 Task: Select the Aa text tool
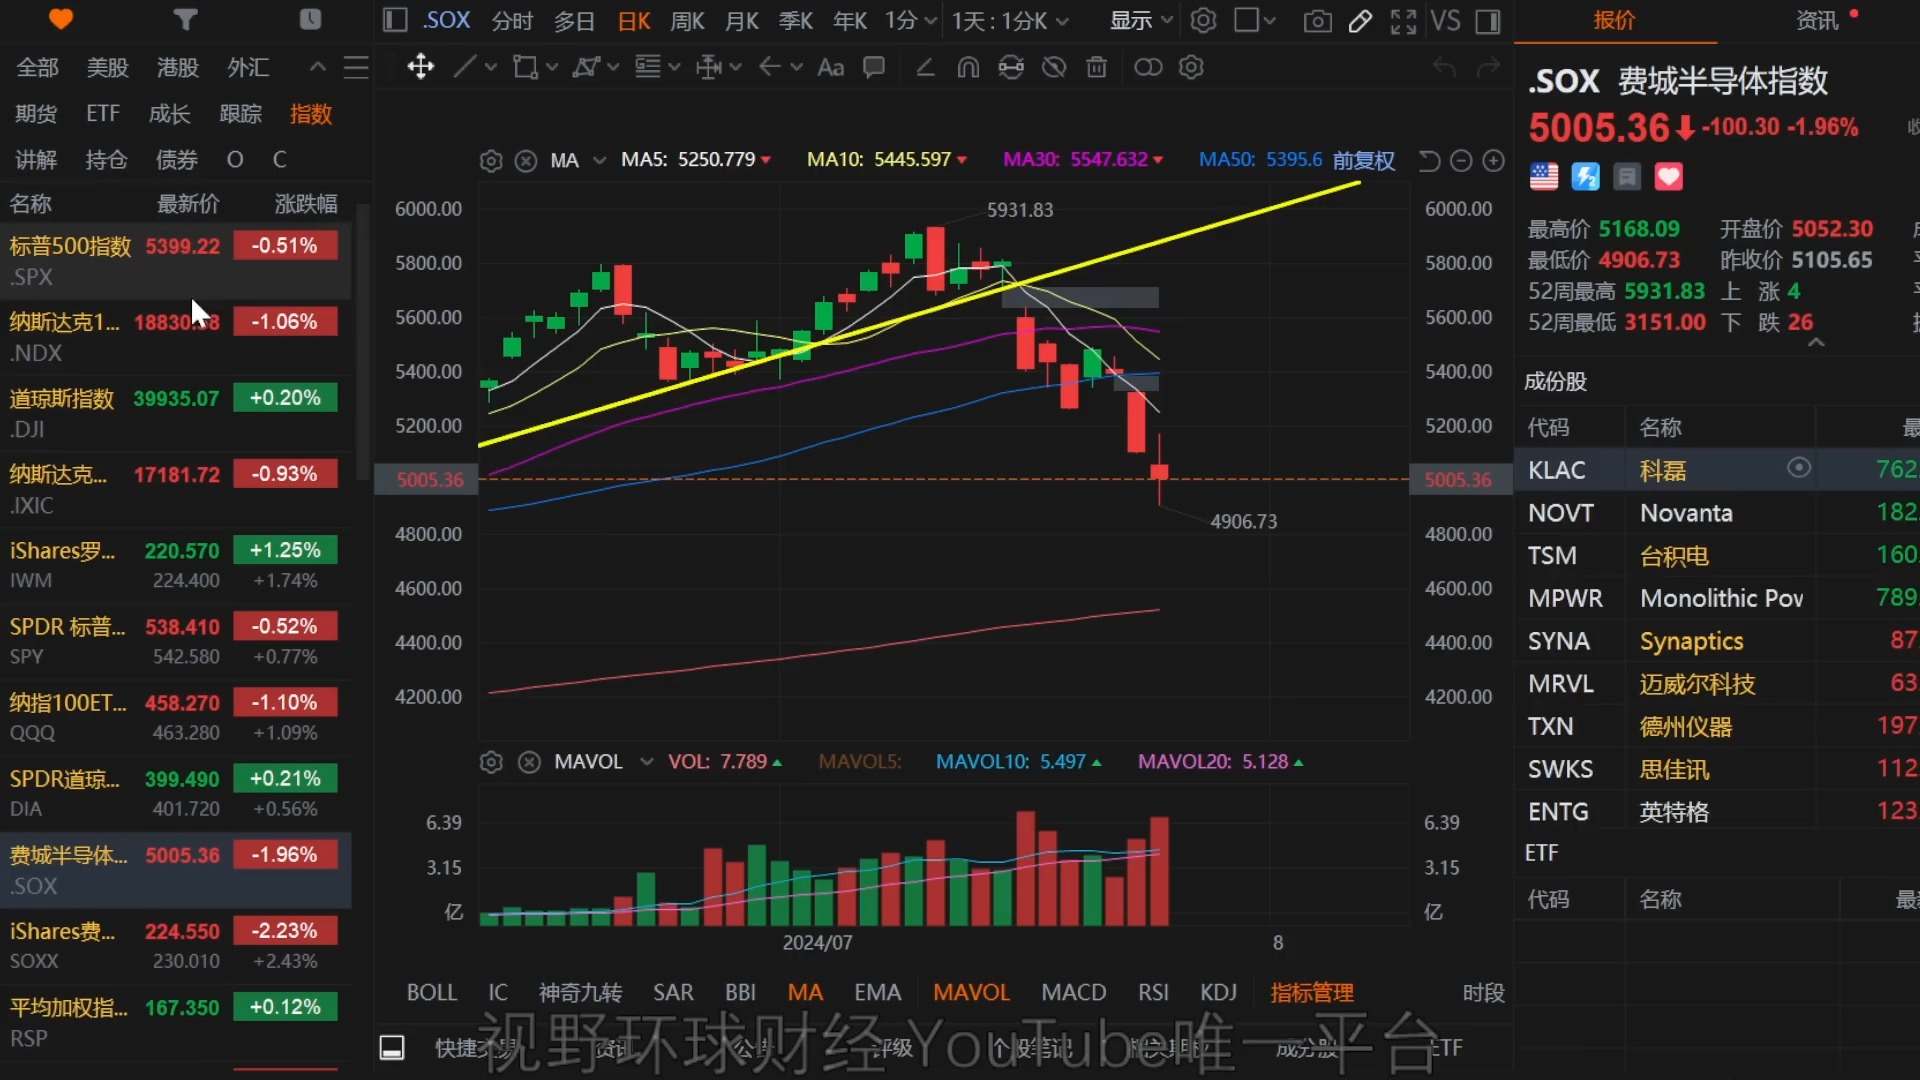pos(831,67)
